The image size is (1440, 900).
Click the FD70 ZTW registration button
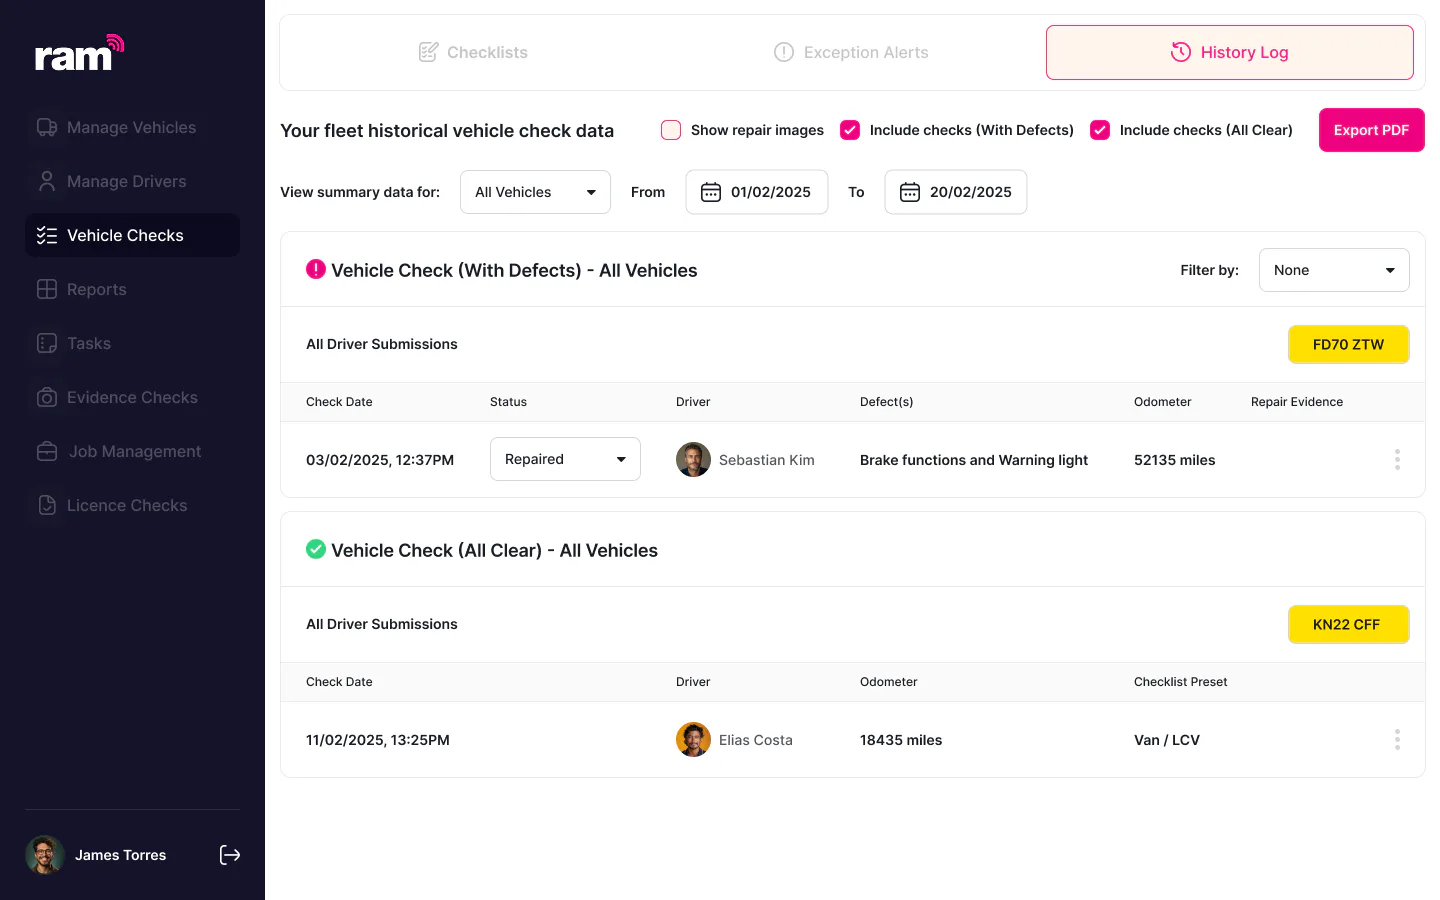click(1349, 344)
